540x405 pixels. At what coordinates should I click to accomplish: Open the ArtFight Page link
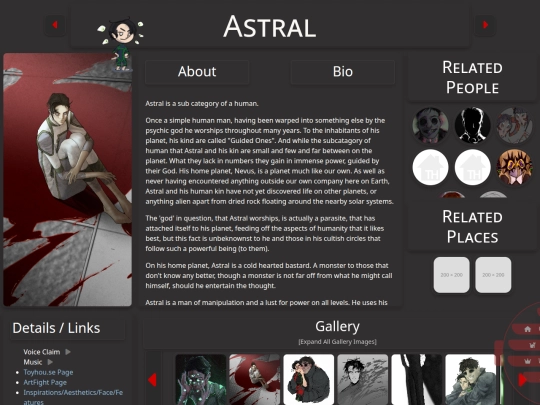[x=45, y=382]
